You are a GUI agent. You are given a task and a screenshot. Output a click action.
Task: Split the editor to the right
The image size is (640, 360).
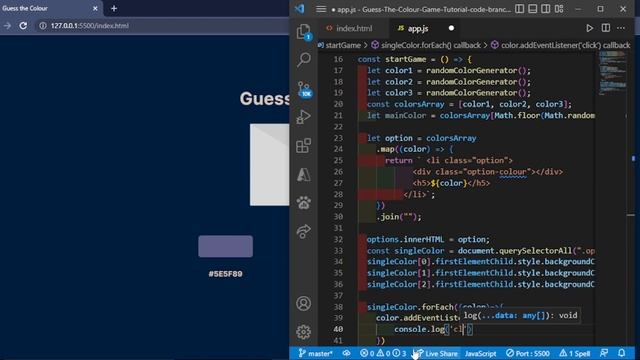(606, 28)
